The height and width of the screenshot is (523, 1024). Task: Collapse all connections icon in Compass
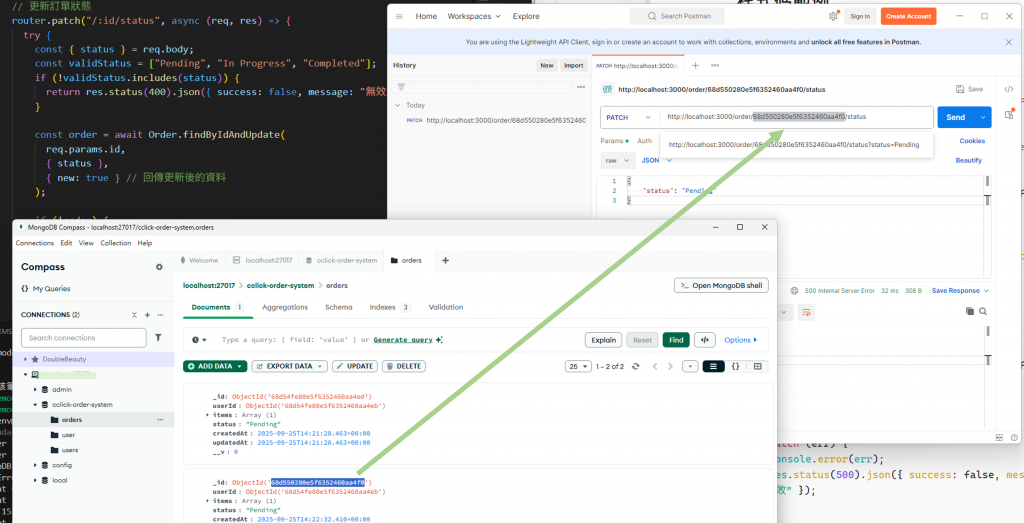(x=135, y=315)
